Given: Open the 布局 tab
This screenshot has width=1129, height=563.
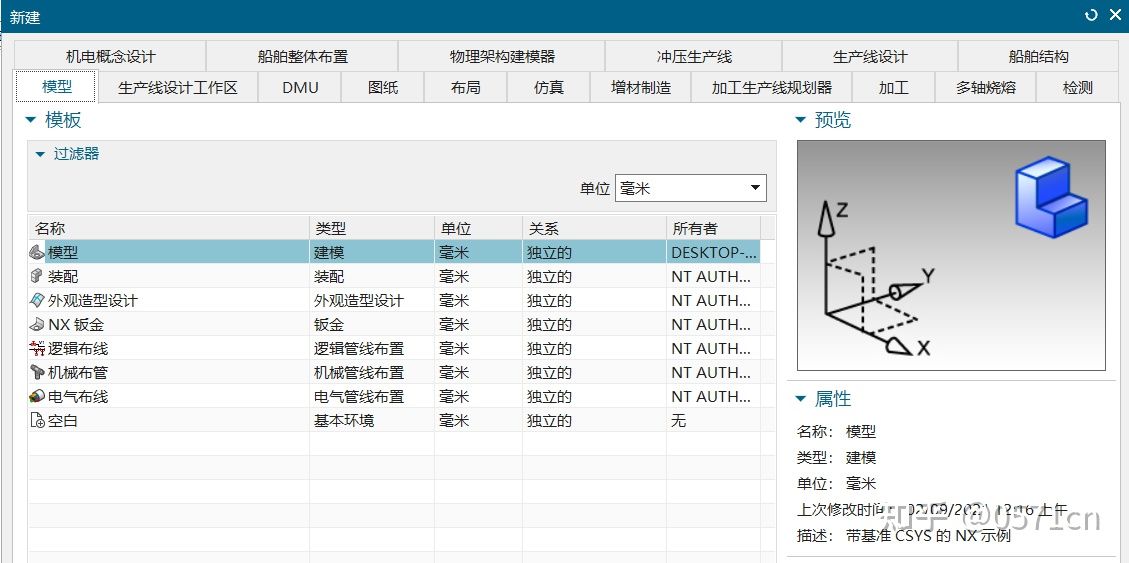Looking at the screenshot, I should click(x=466, y=88).
